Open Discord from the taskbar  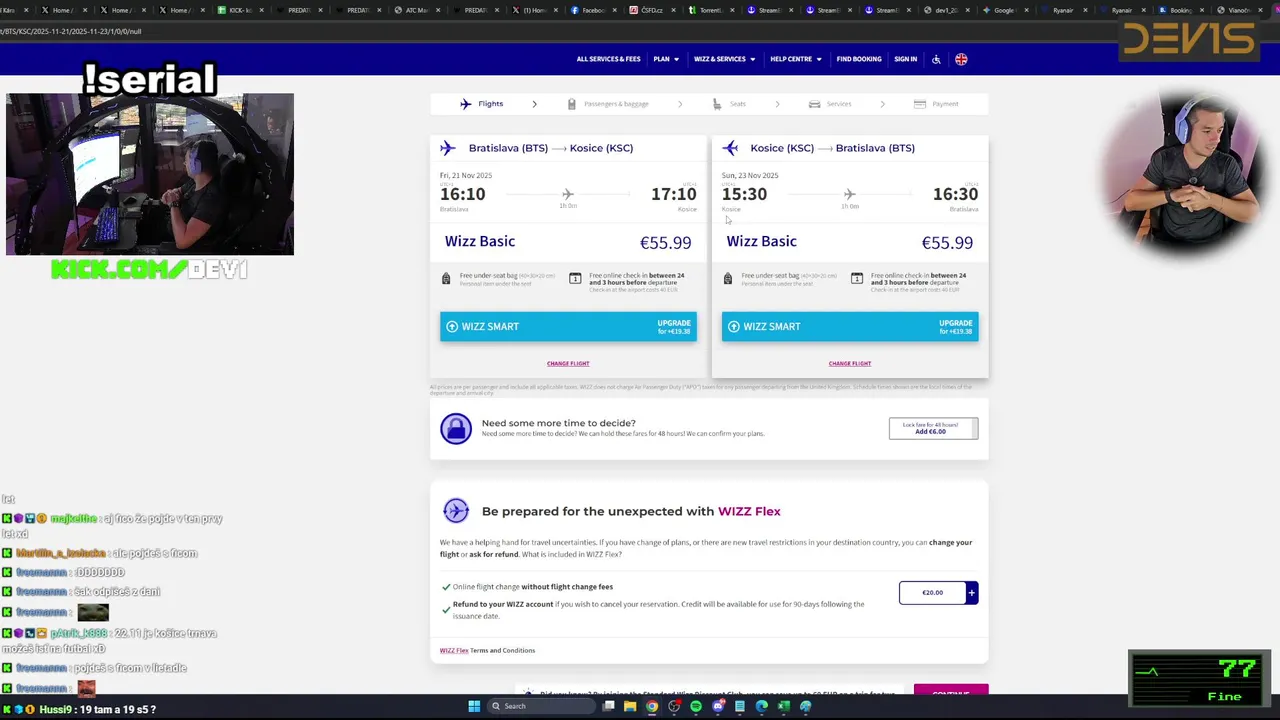718,706
